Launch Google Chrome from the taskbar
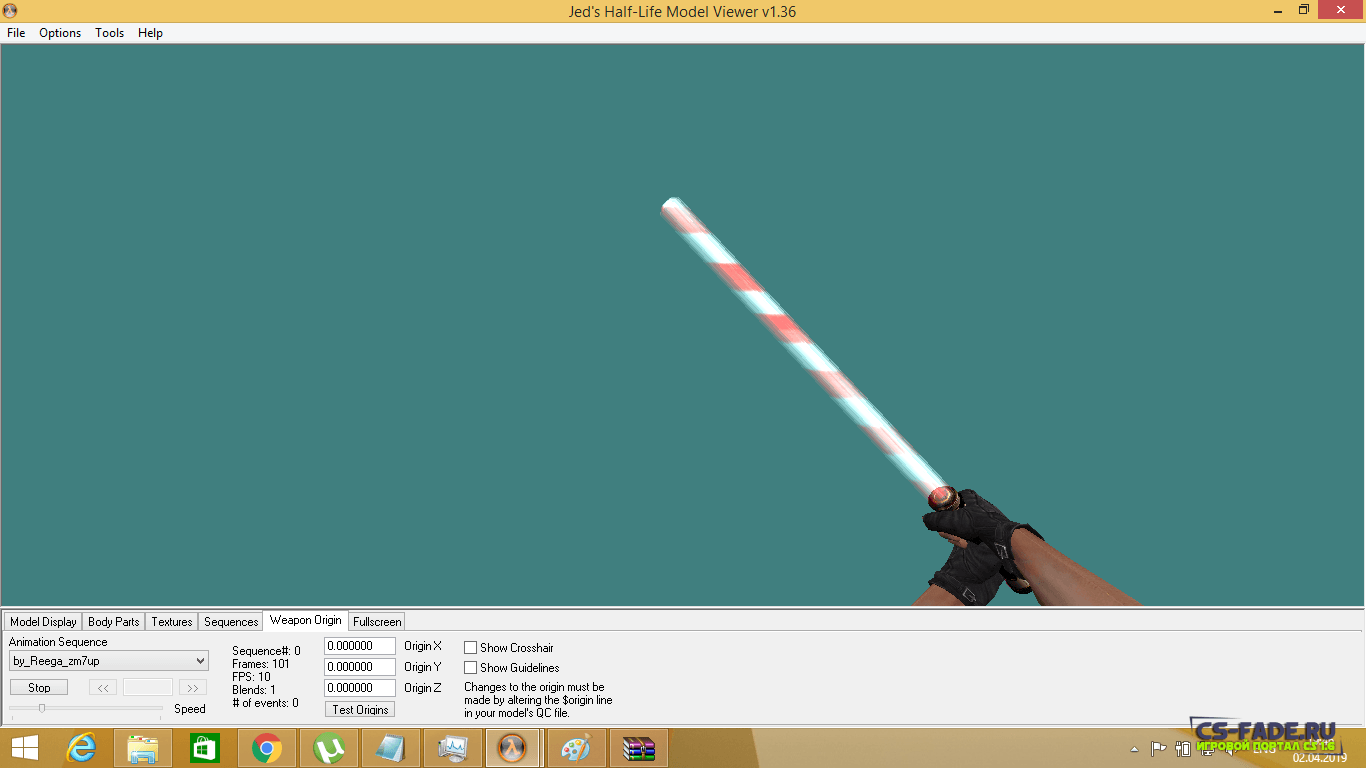Image resolution: width=1366 pixels, height=768 pixels. tap(266, 748)
